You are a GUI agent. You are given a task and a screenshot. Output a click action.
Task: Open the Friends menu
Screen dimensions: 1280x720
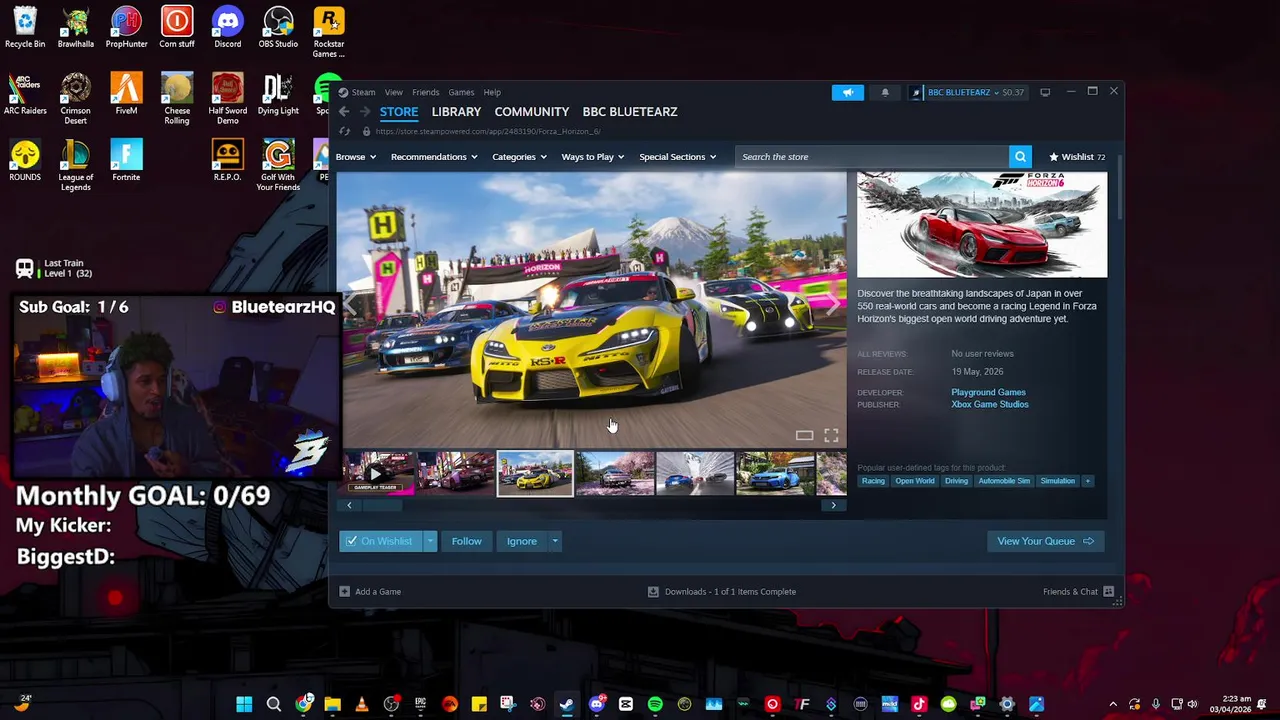click(425, 92)
